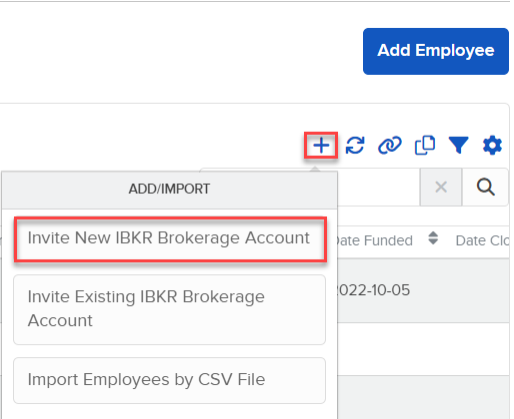Click the refresh arrows icon

355,145
